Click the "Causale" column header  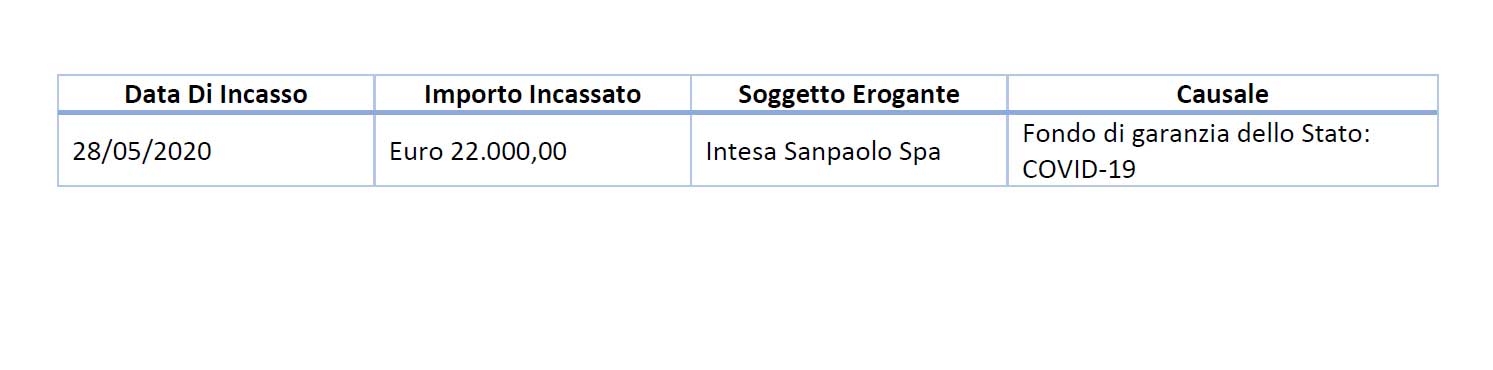click(x=1222, y=95)
